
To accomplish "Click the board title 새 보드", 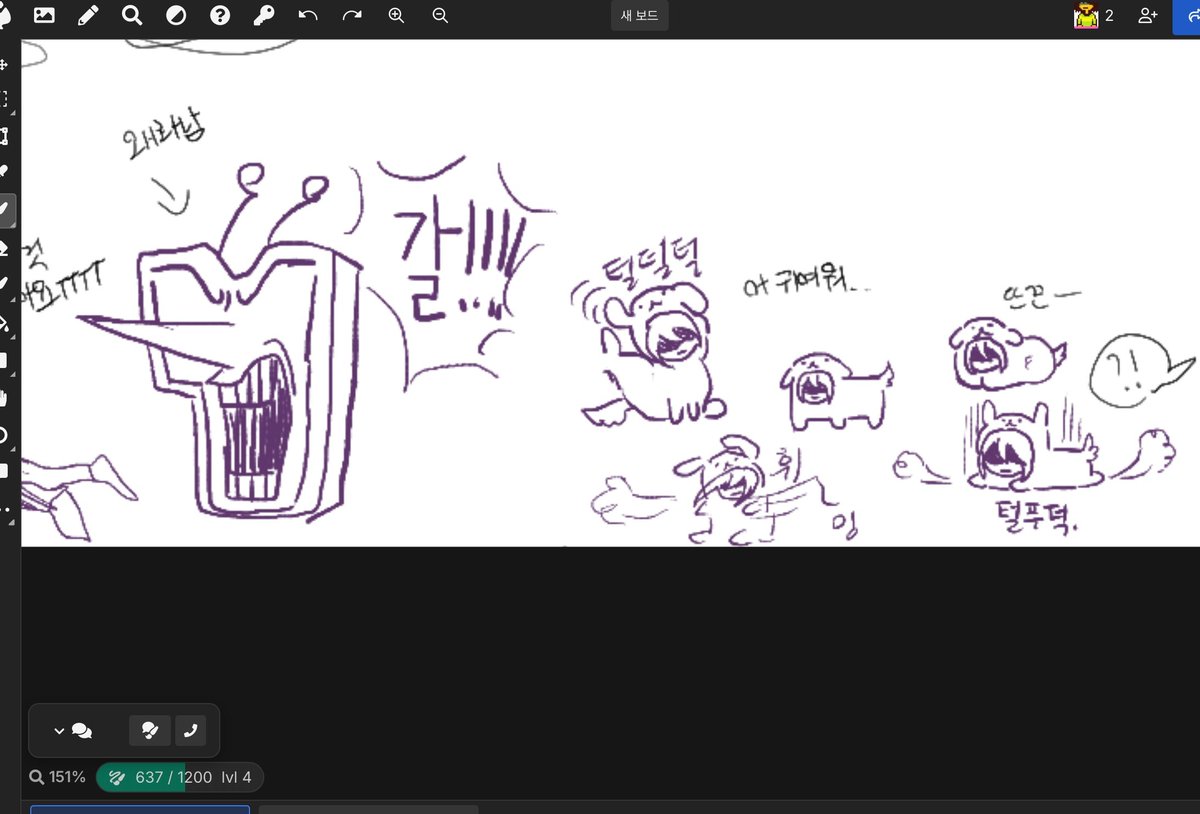I will click(639, 16).
